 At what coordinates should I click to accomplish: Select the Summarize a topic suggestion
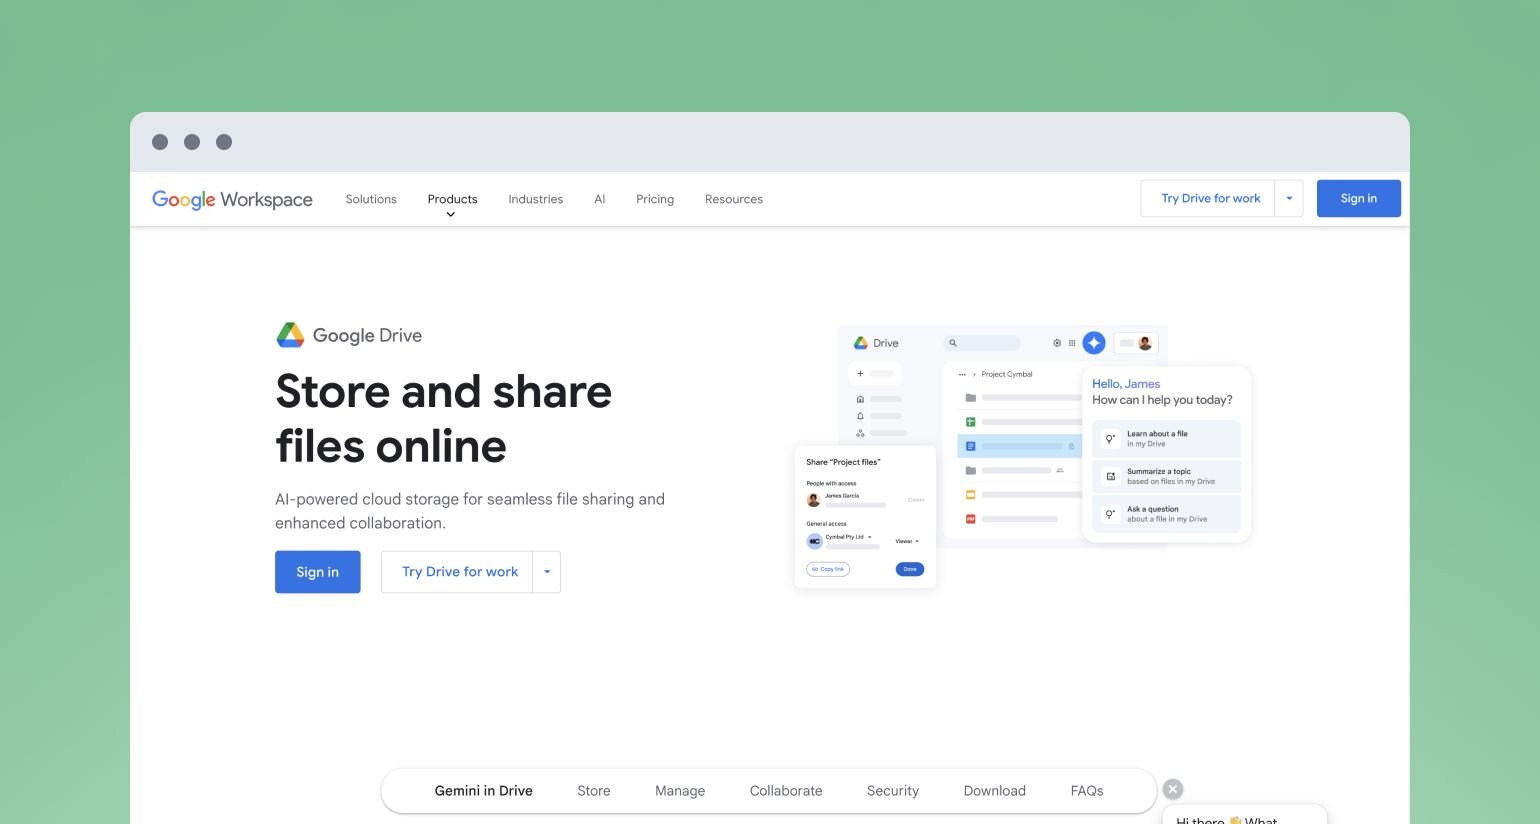(x=1166, y=476)
